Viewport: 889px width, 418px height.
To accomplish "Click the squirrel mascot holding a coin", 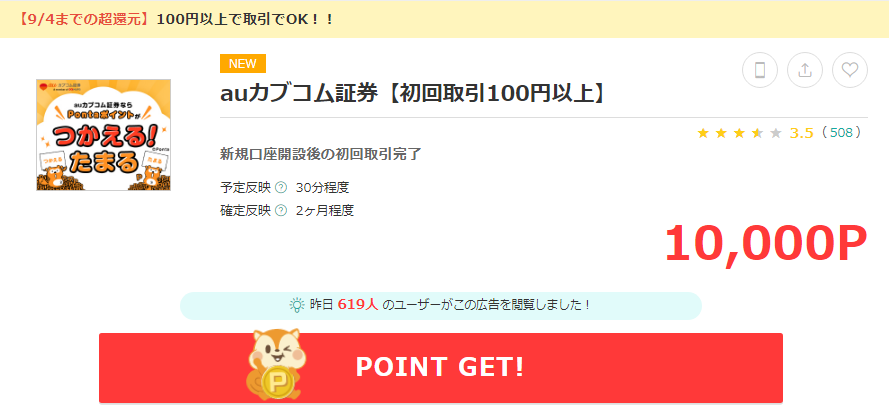I will 276,365.
